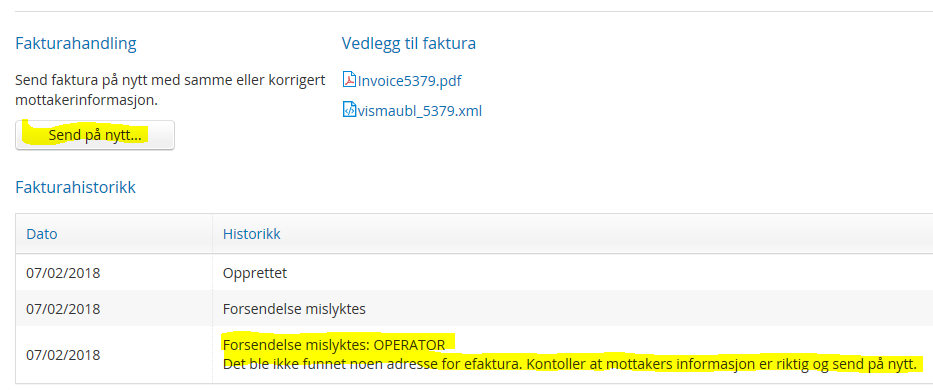
Task: Select the Opprettet history row
Action: [474, 273]
